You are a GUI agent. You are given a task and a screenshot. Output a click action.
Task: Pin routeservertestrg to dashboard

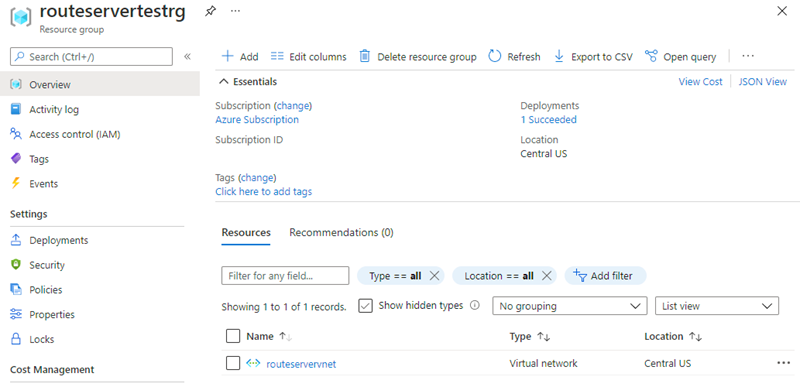[x=210, y=11]
